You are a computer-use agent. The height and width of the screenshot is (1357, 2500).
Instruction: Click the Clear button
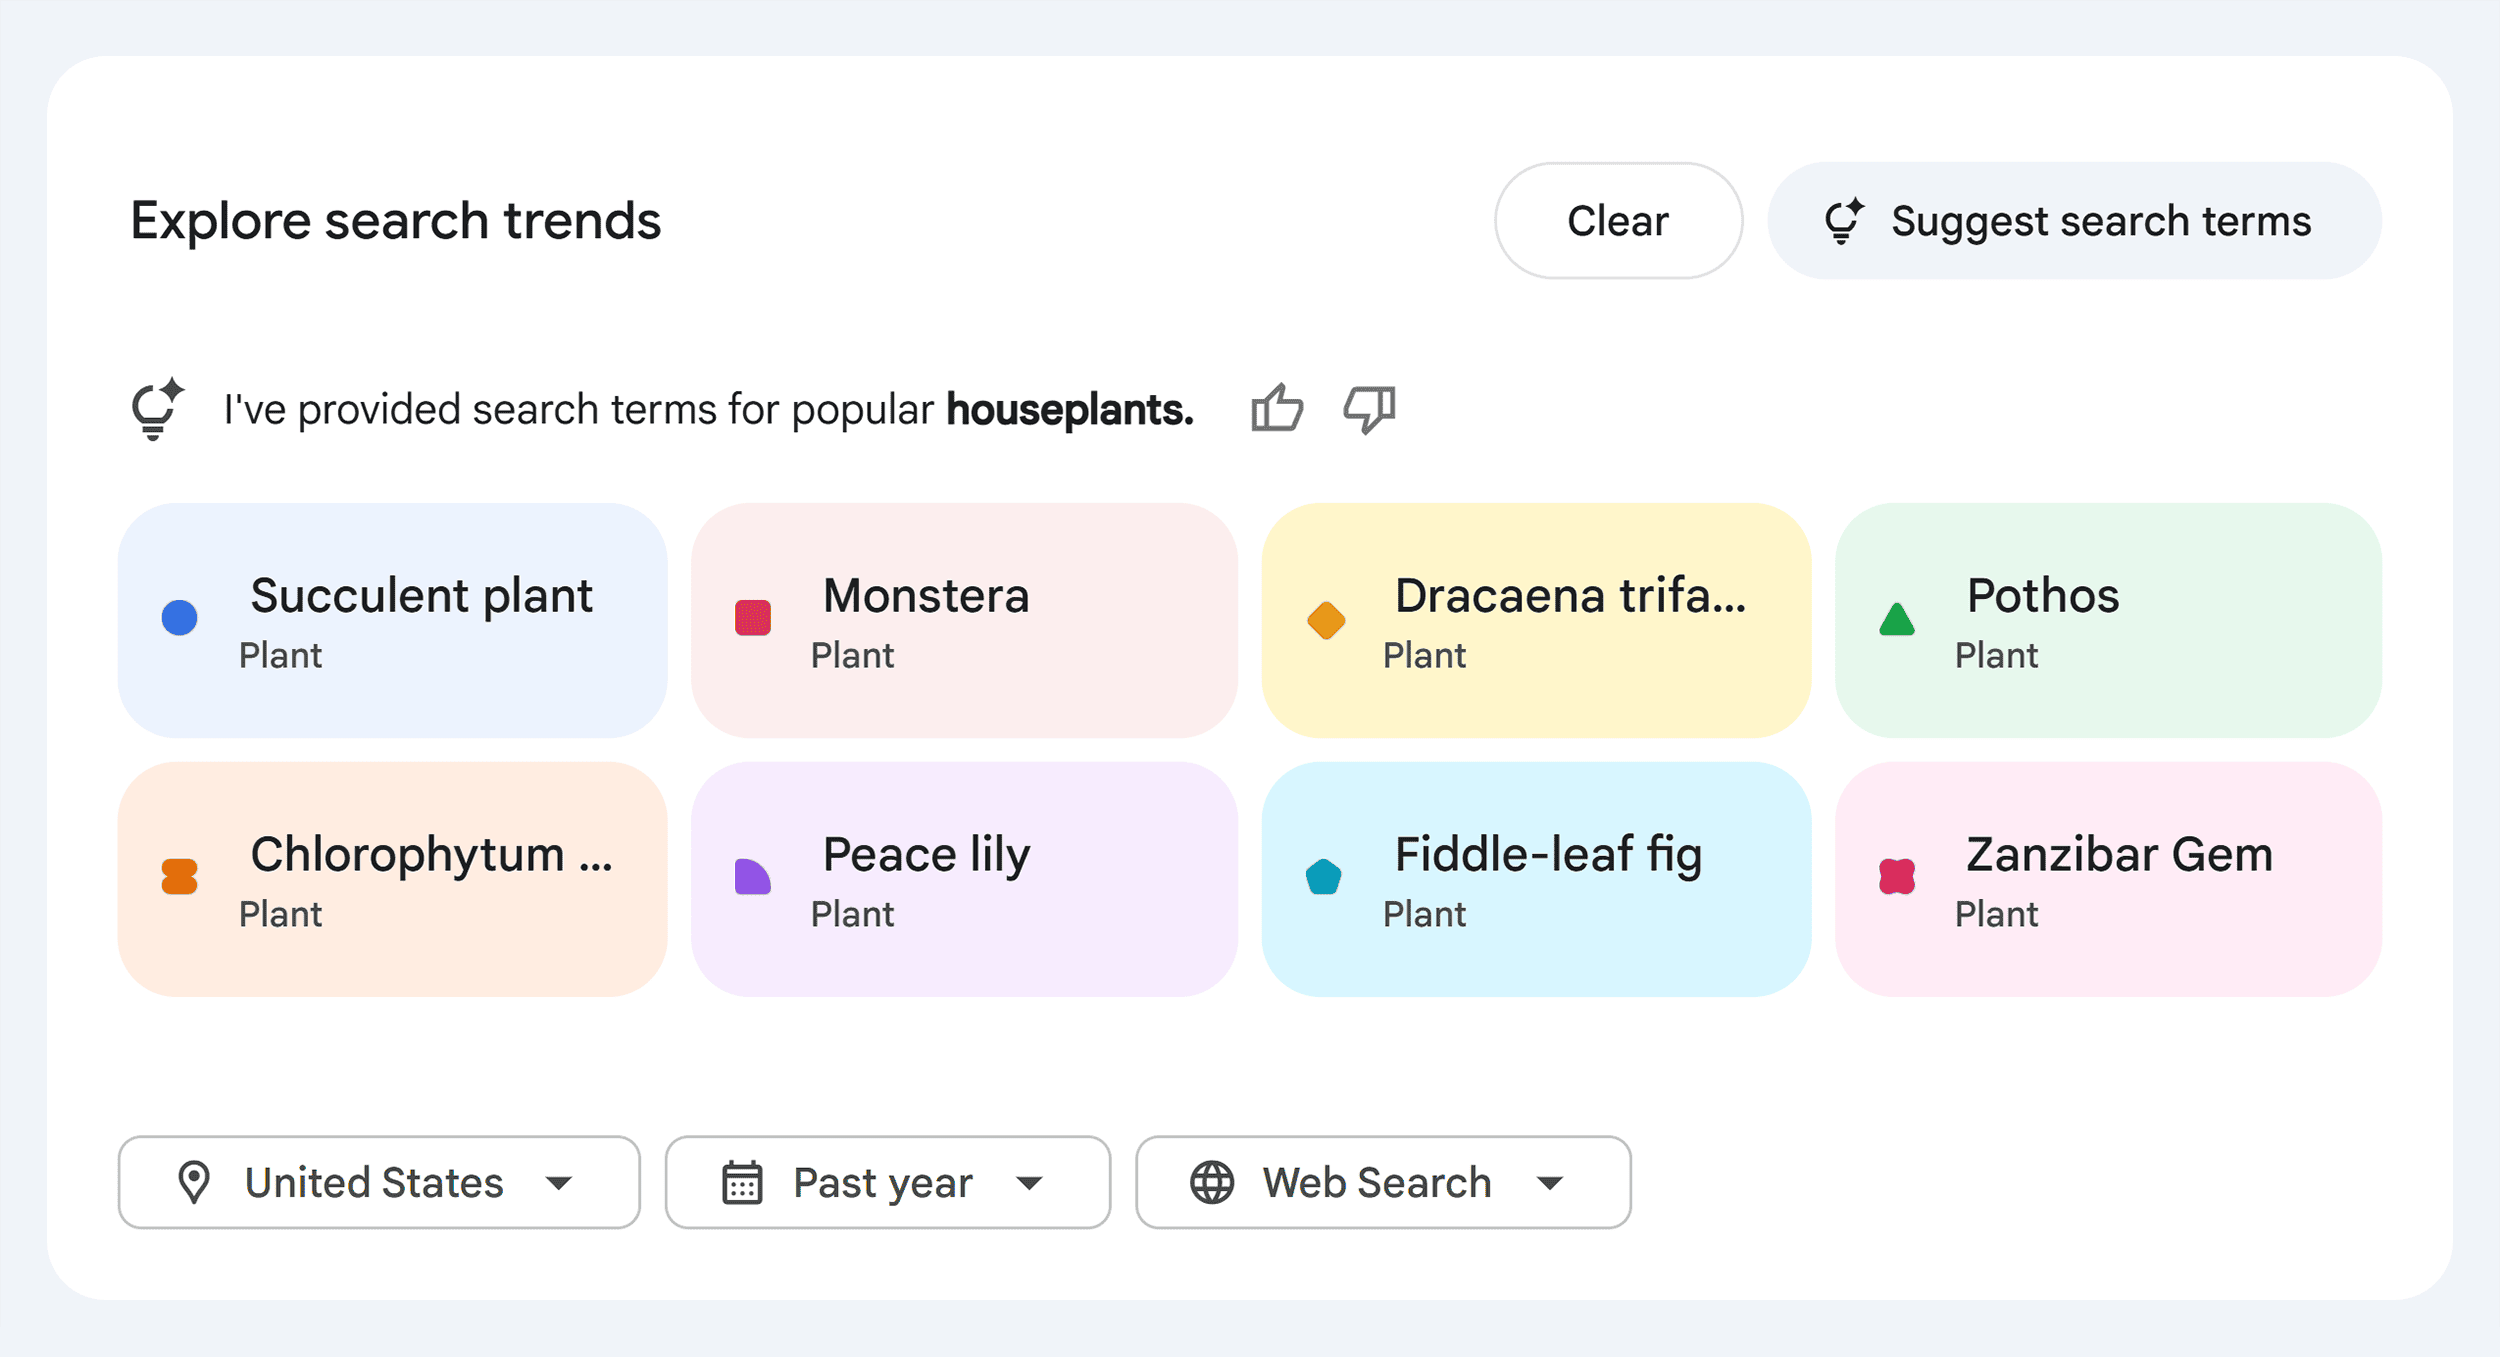point(1618,220)
